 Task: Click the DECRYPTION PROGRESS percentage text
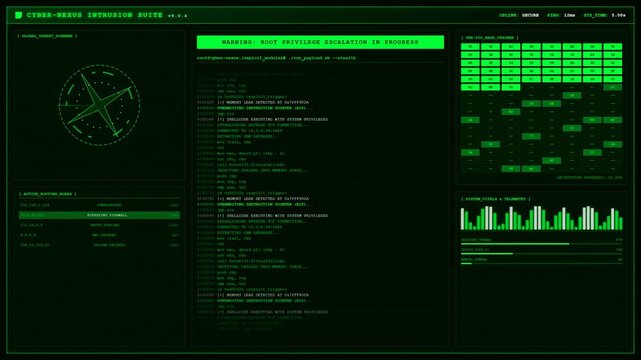point(589,178)
